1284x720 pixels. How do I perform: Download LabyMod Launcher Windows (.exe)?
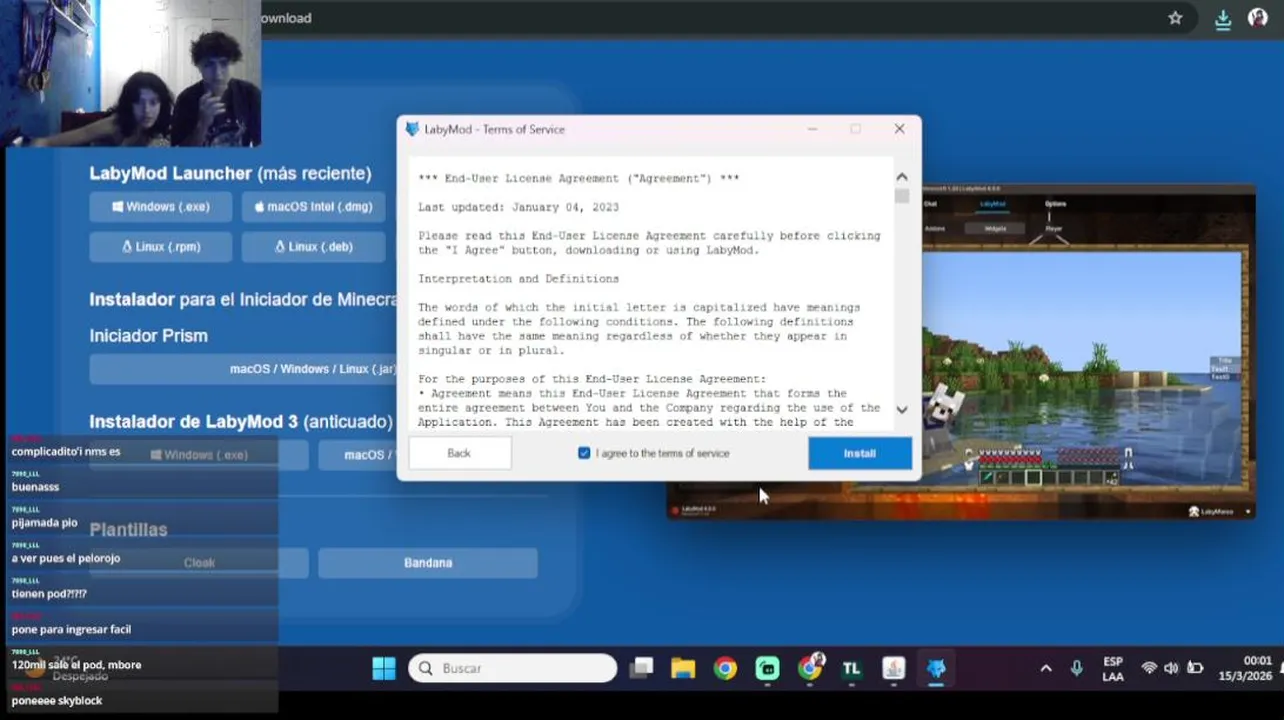click(x=161, y=207)
